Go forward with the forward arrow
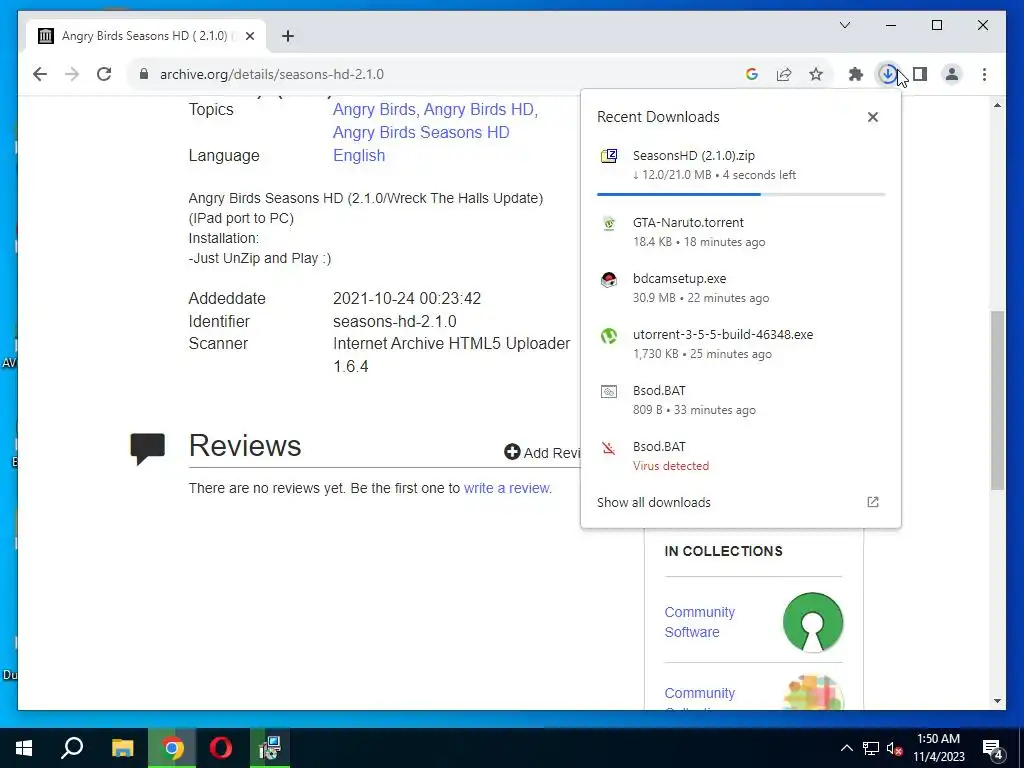This screenshot has width=1024, height=768. [72, 74]
